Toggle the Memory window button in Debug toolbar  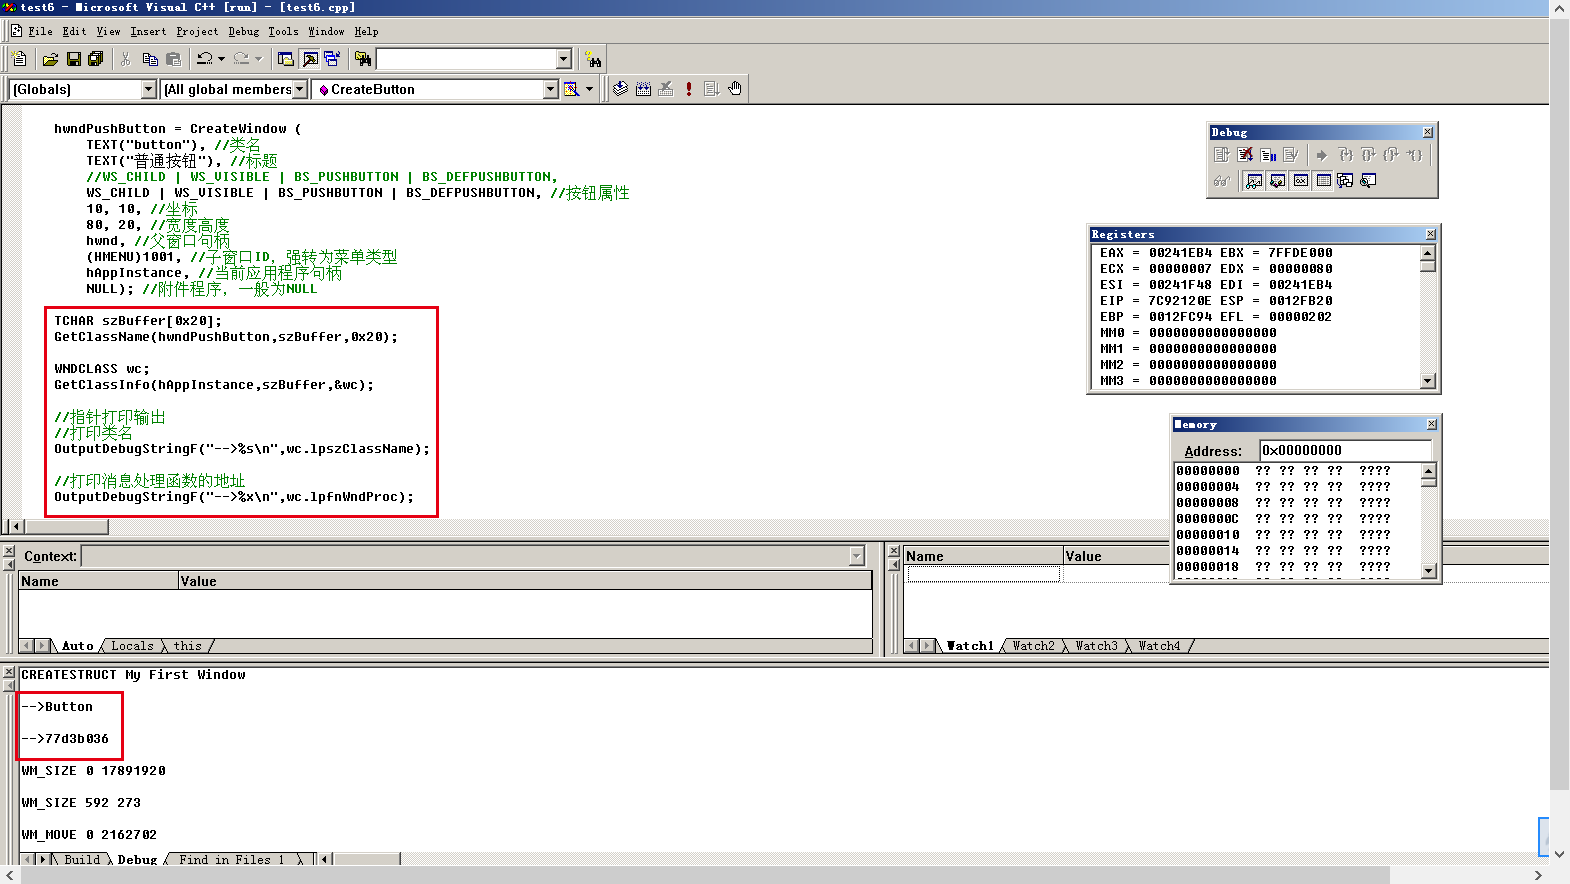point(1323,181)
